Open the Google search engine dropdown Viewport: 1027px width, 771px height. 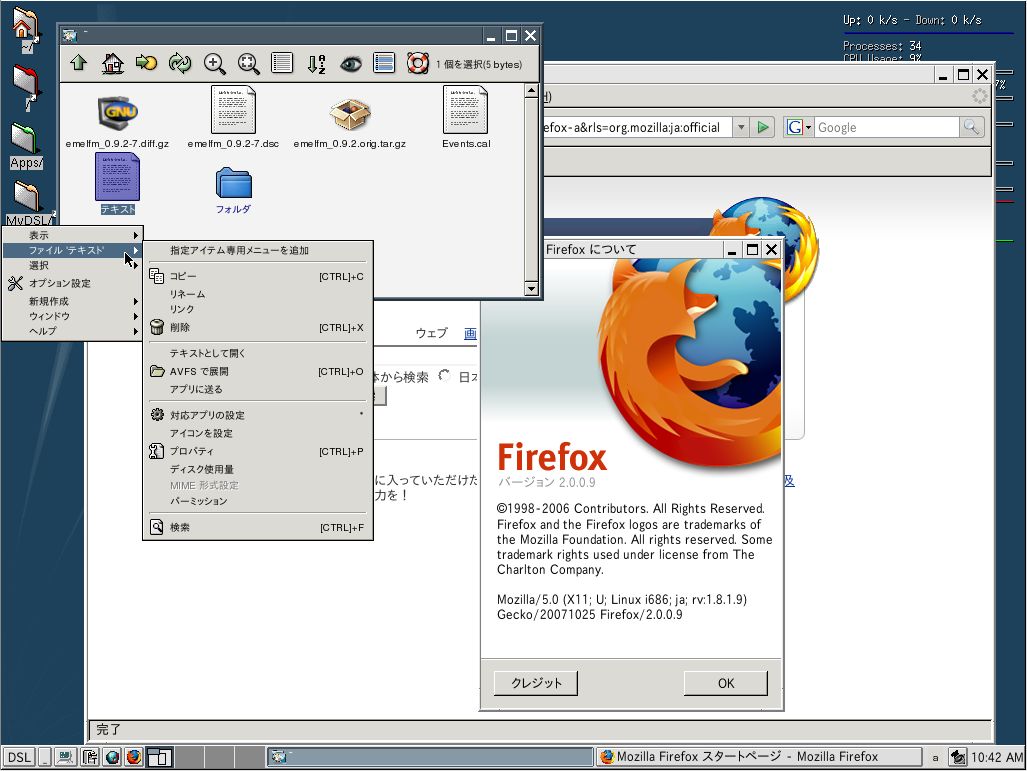click(x=798, y=127)
